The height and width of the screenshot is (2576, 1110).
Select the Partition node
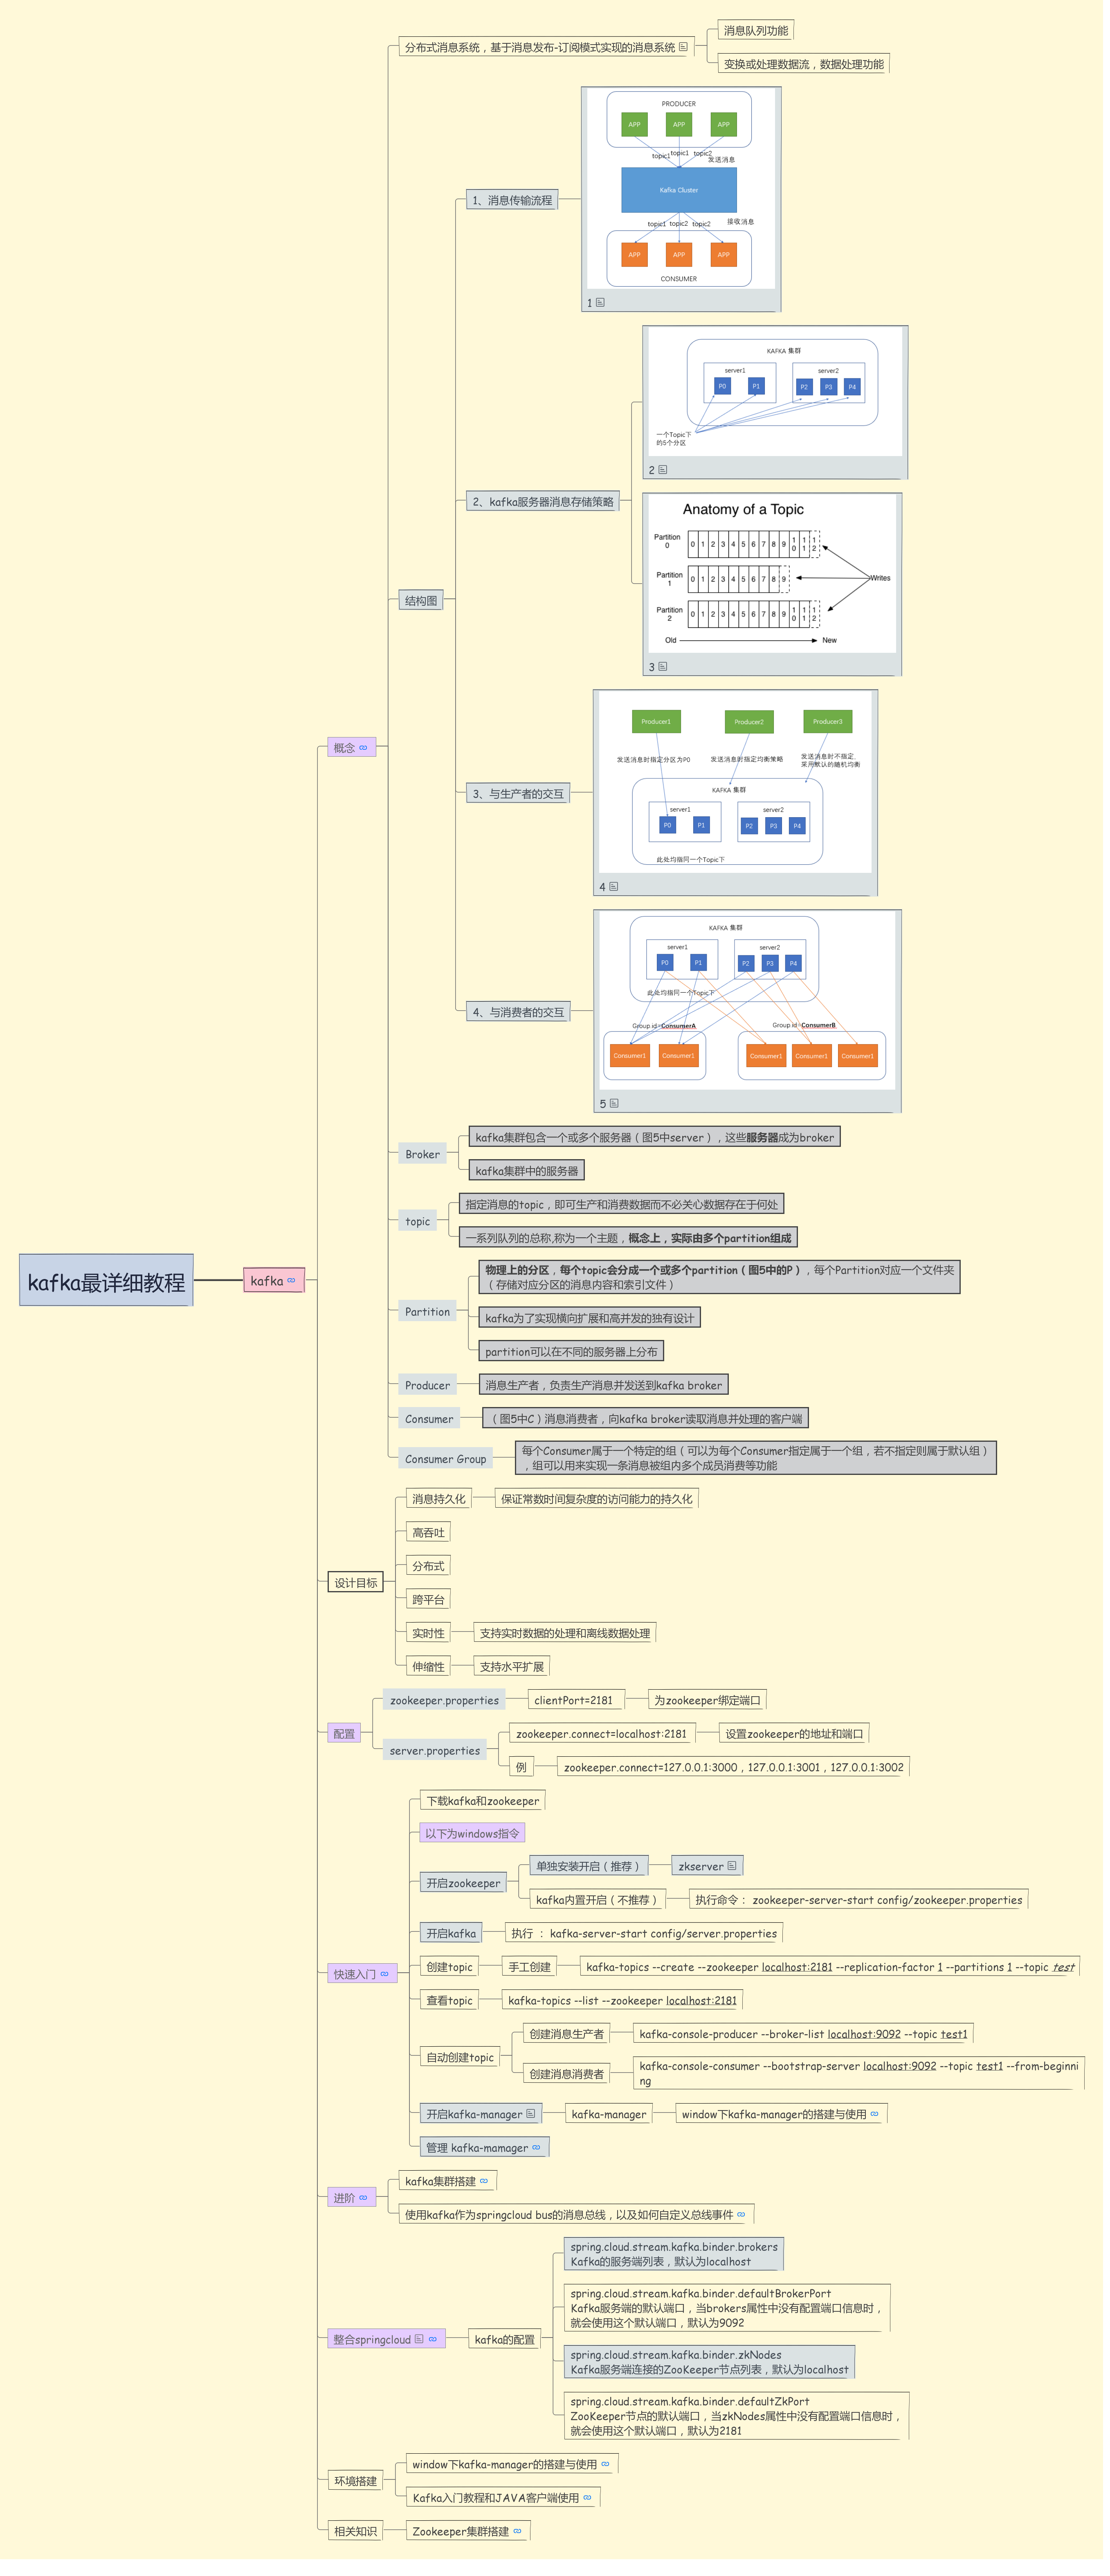coord(430,1320)
